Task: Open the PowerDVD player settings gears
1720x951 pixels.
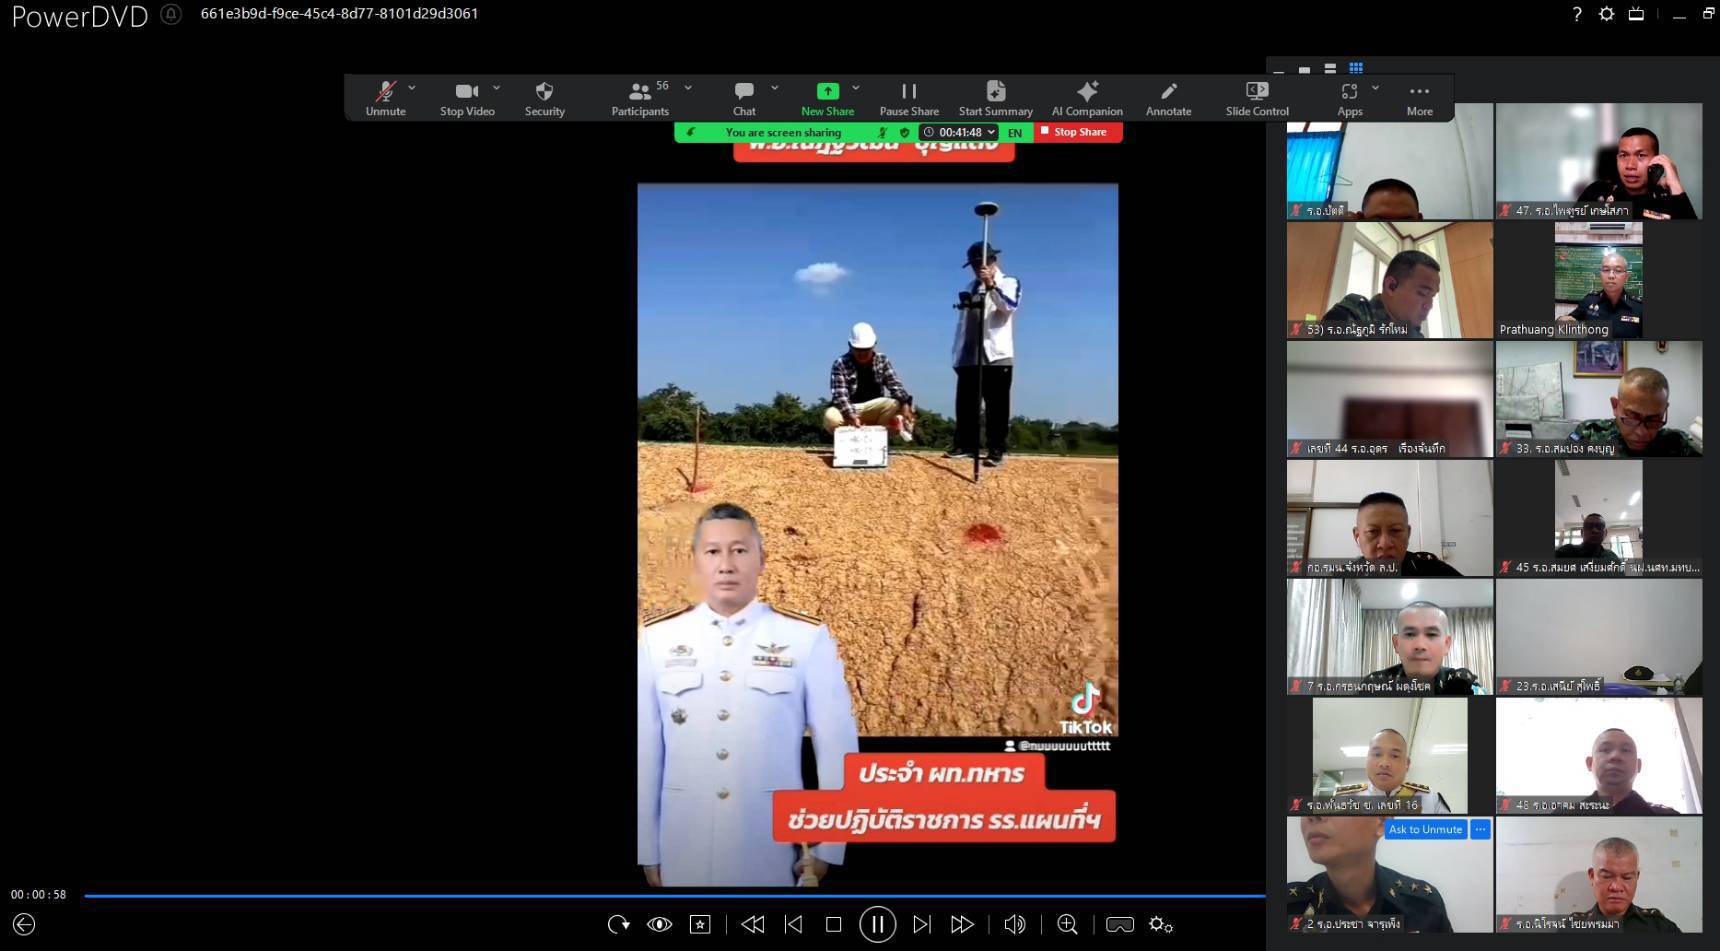Action: coord(1160,925)
